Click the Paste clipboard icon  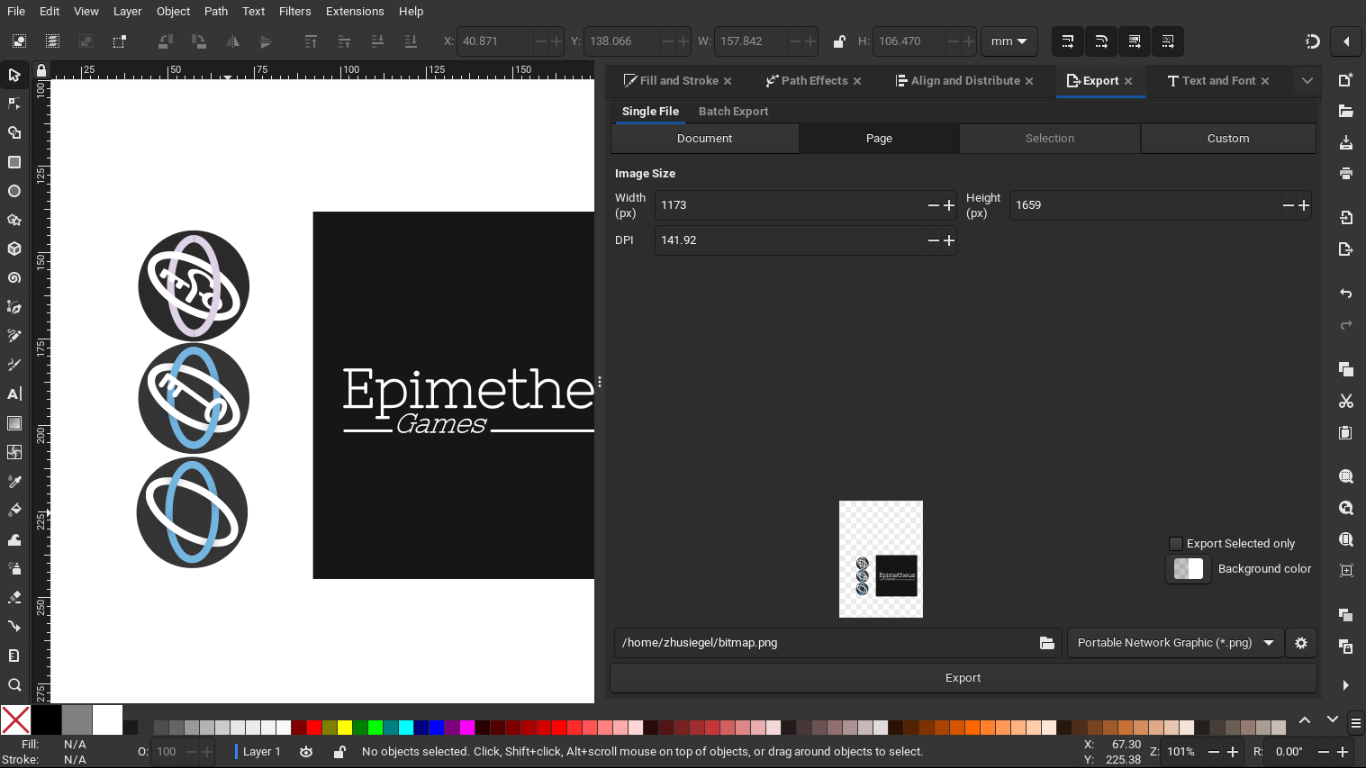click(1346, 433)
